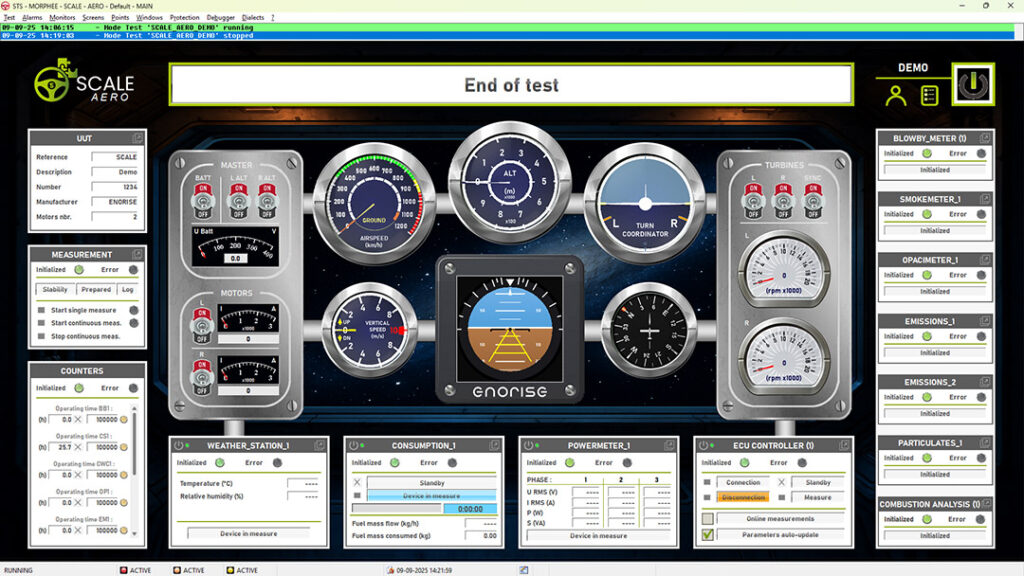The height and width of the screenshot is (576, 1024).
Task: Click Stop continuous meas.
Action: point(86,336)
